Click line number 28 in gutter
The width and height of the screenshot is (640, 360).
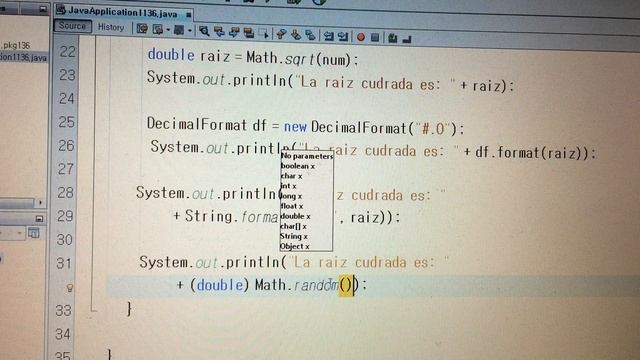[x=65, y=192]
